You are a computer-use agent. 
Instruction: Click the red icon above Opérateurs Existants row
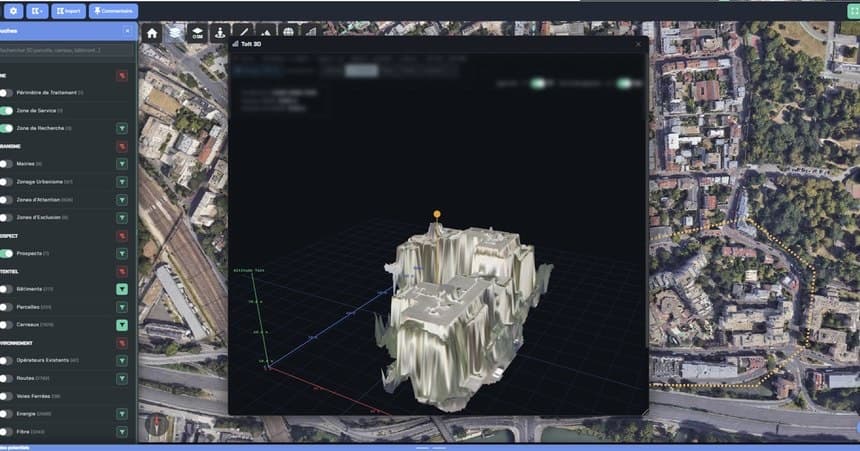tap(122, 343)
